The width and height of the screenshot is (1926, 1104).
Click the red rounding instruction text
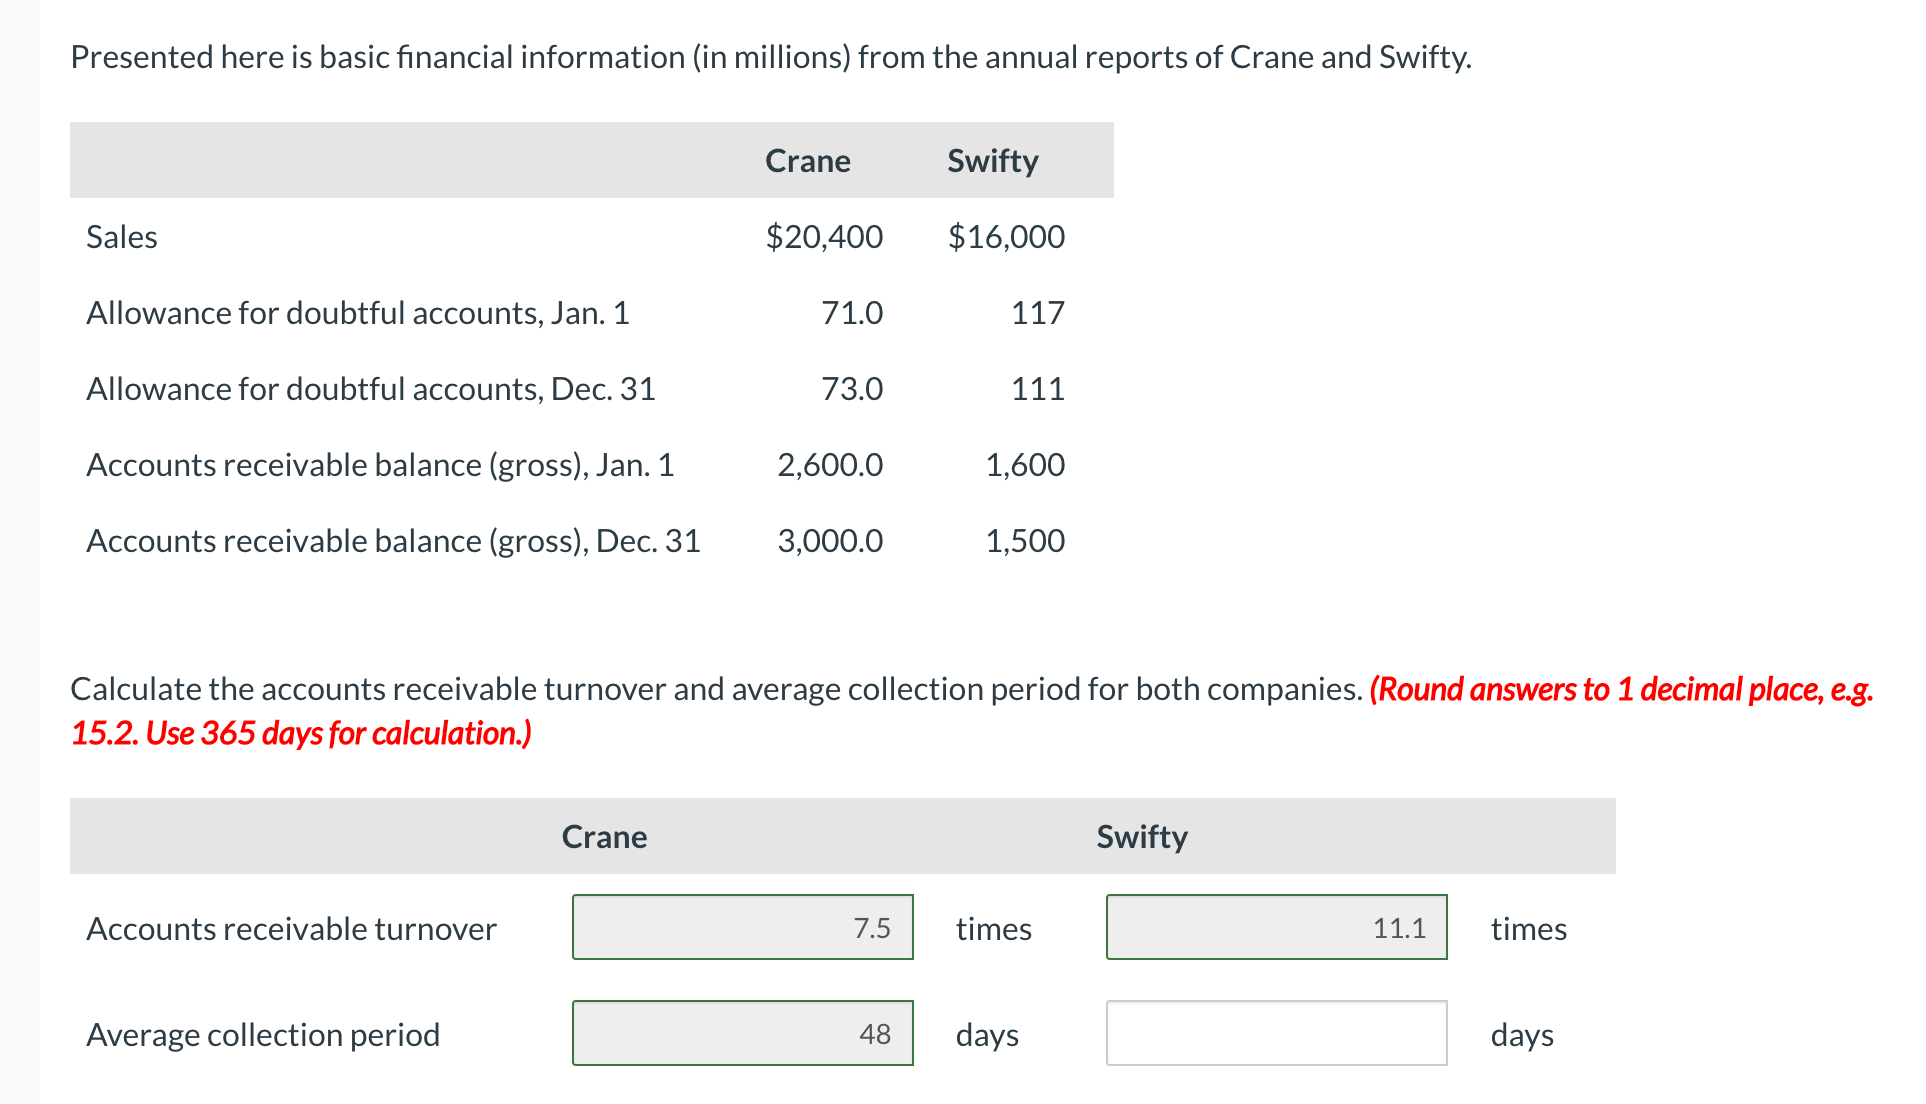click(x=1620, y=689)
